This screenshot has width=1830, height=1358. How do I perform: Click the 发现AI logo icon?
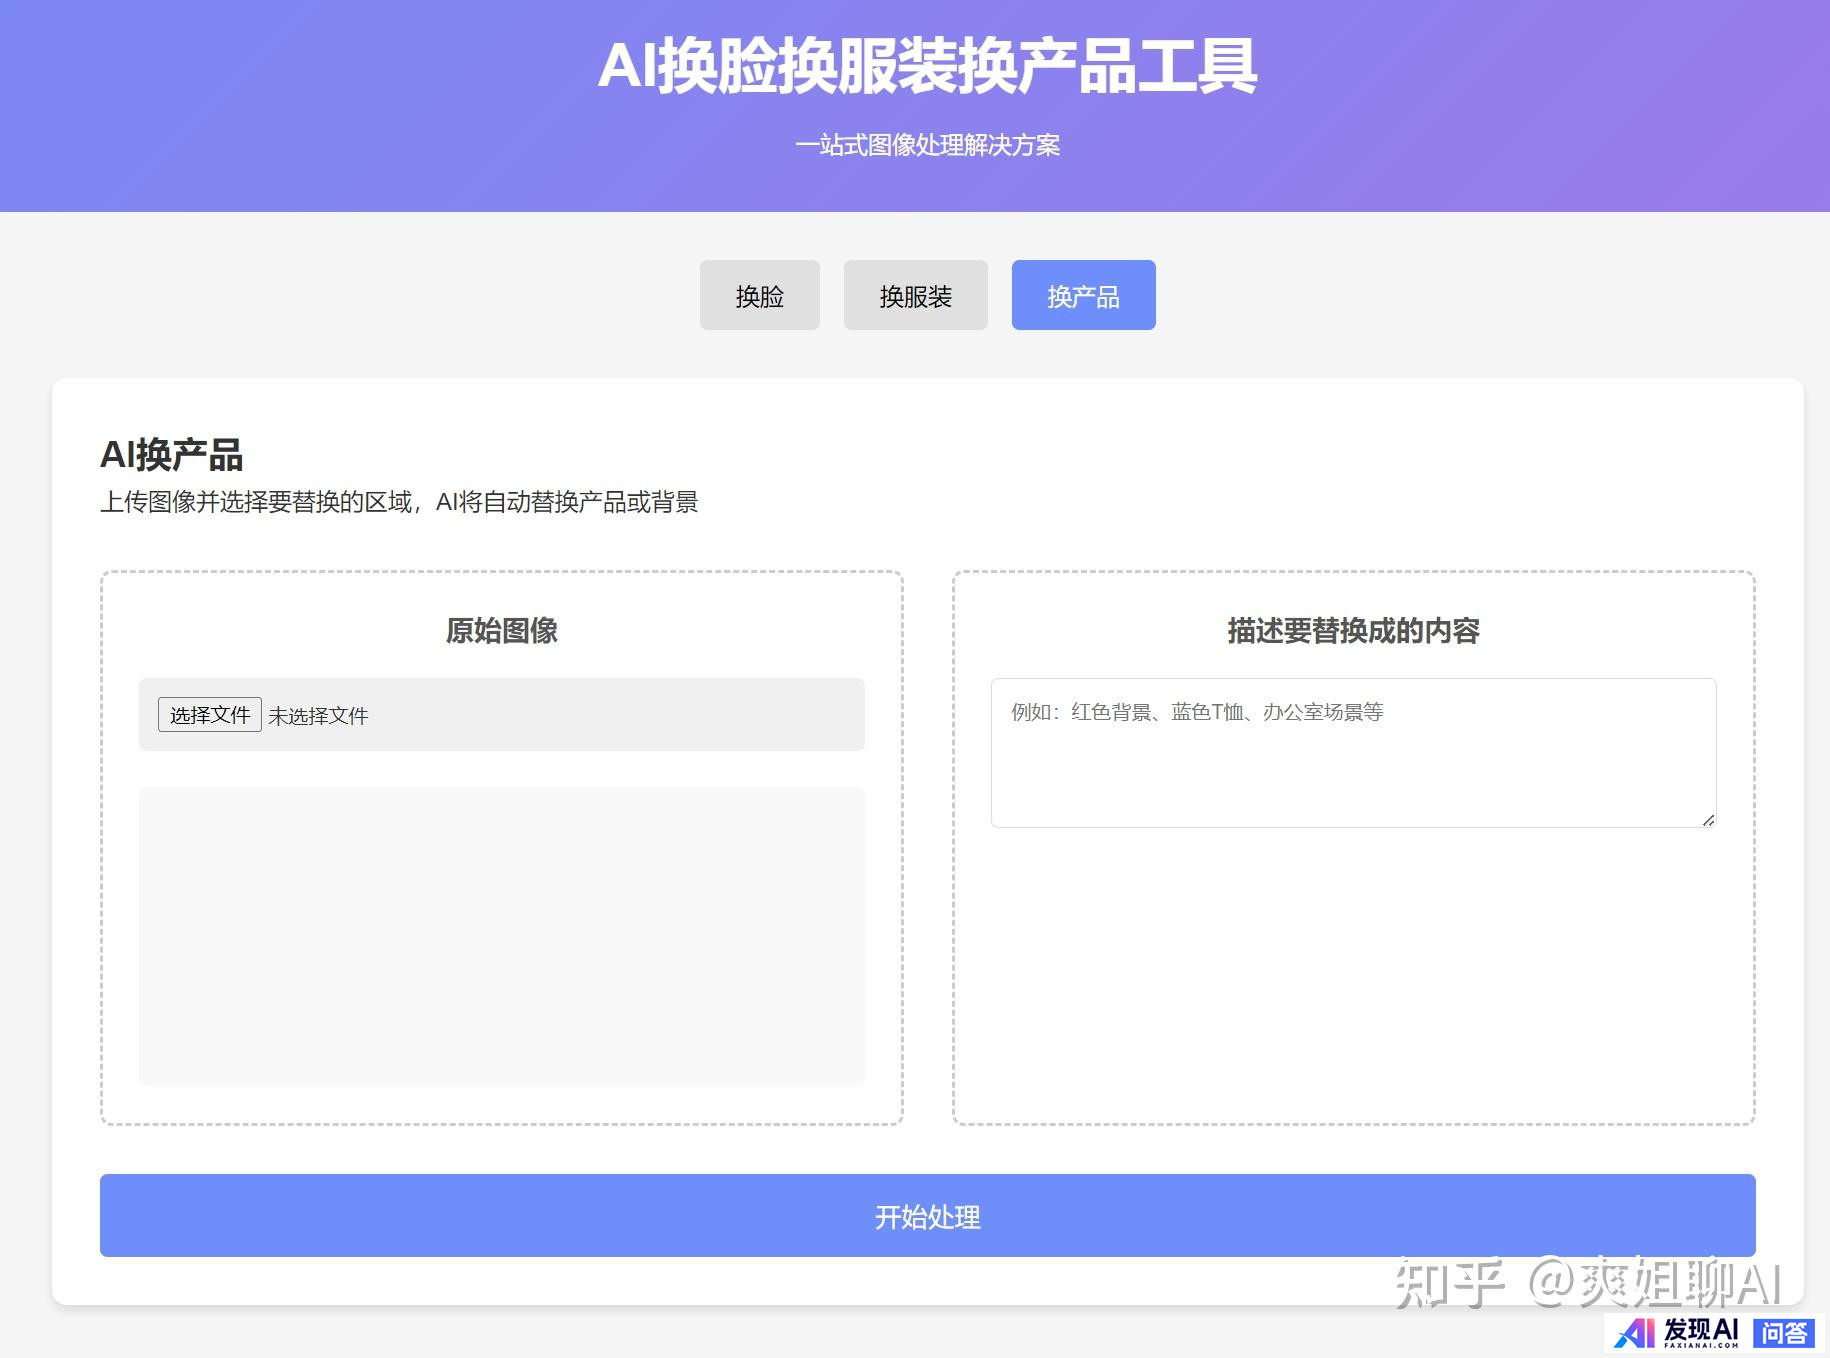click(1635, 1333)
